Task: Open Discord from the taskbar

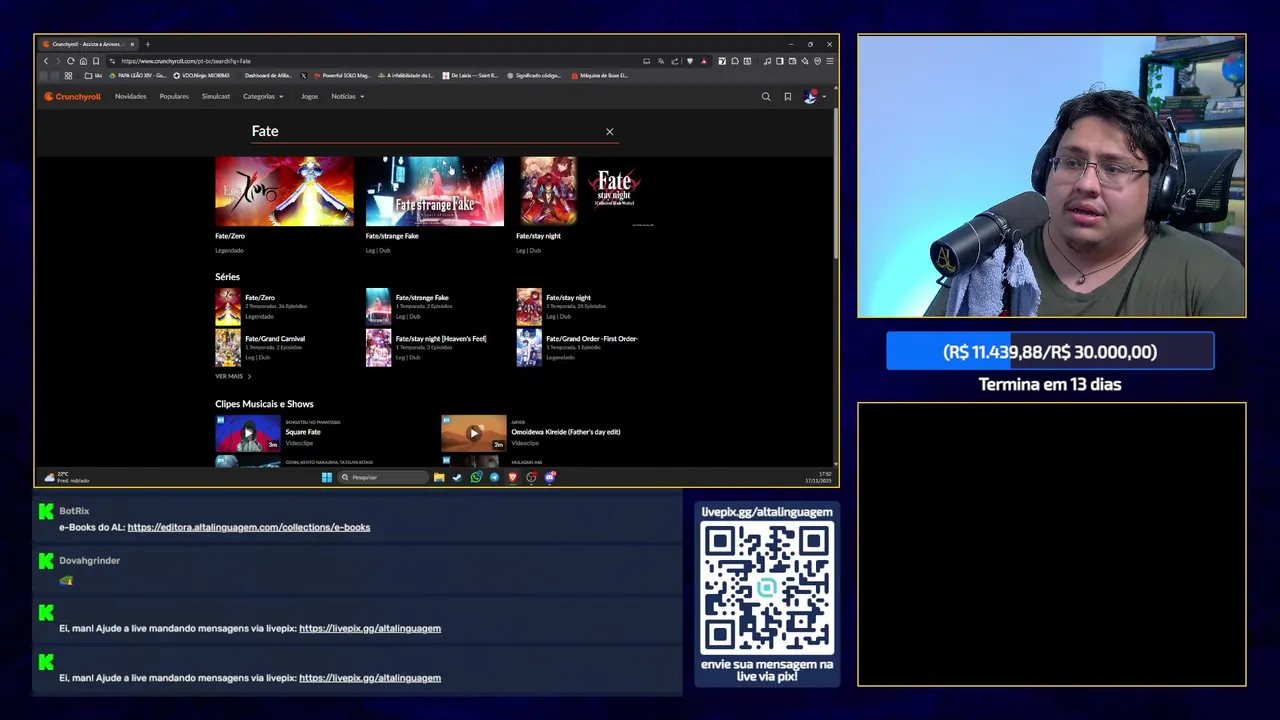Action: coord(549,477)
